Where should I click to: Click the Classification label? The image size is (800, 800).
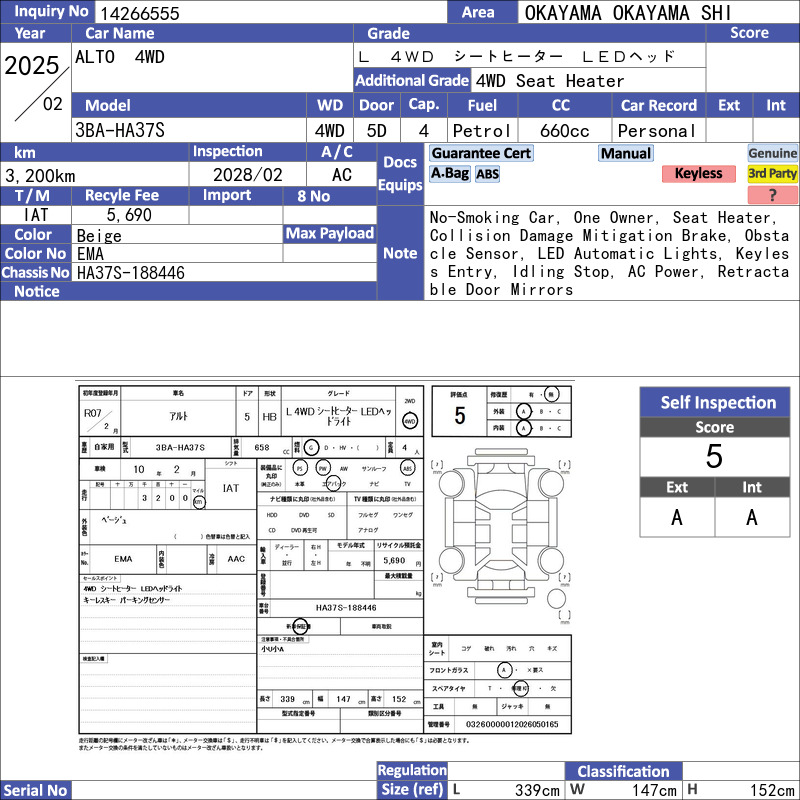coord(623,771)
